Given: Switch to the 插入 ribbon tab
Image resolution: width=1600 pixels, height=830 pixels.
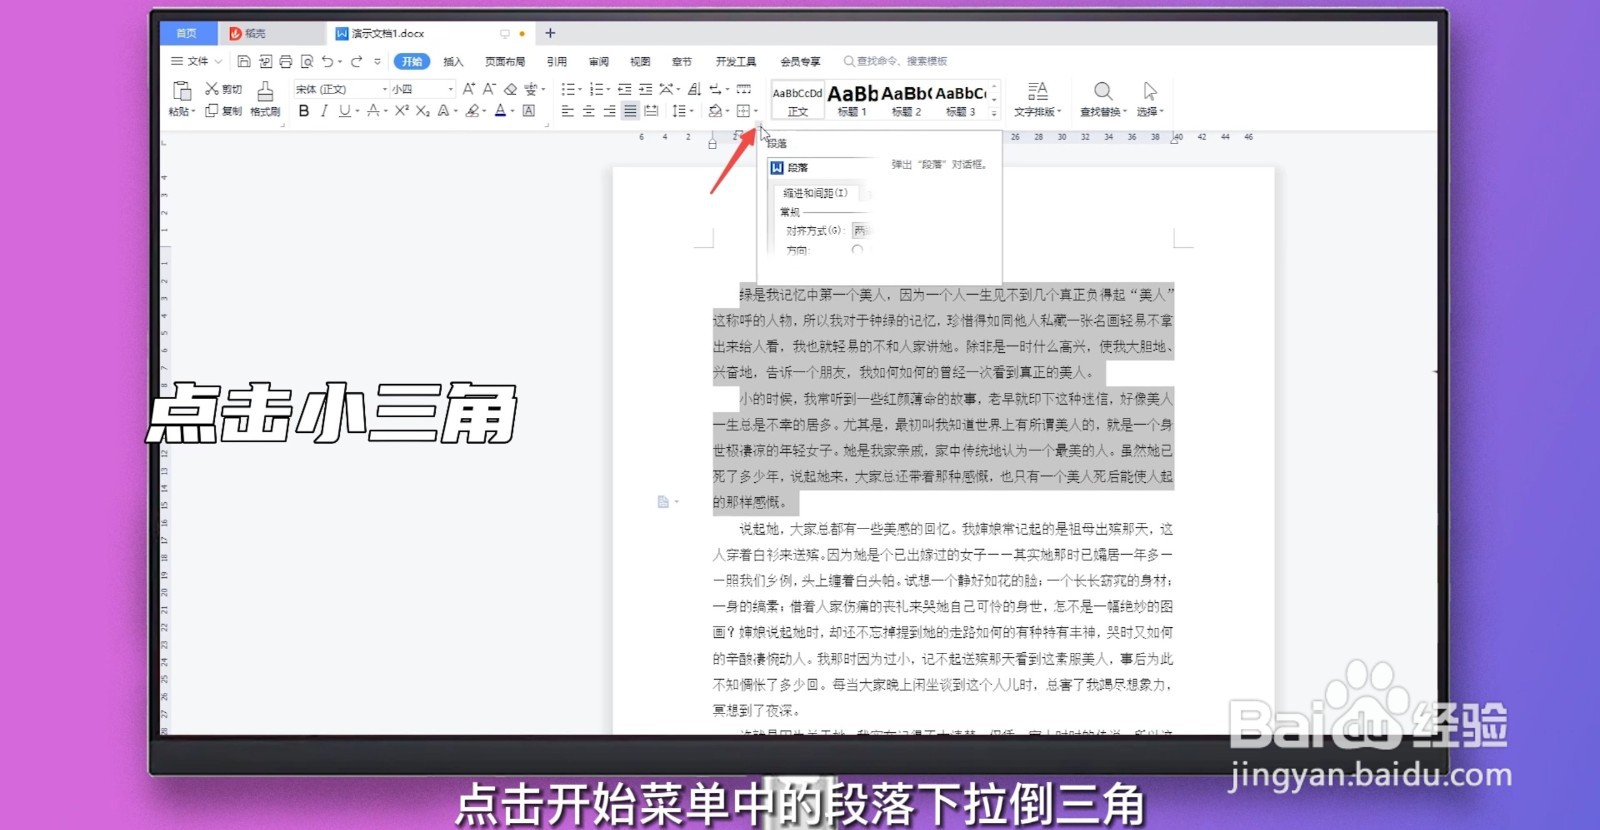Looking at the screenshot, I should 453,61.
